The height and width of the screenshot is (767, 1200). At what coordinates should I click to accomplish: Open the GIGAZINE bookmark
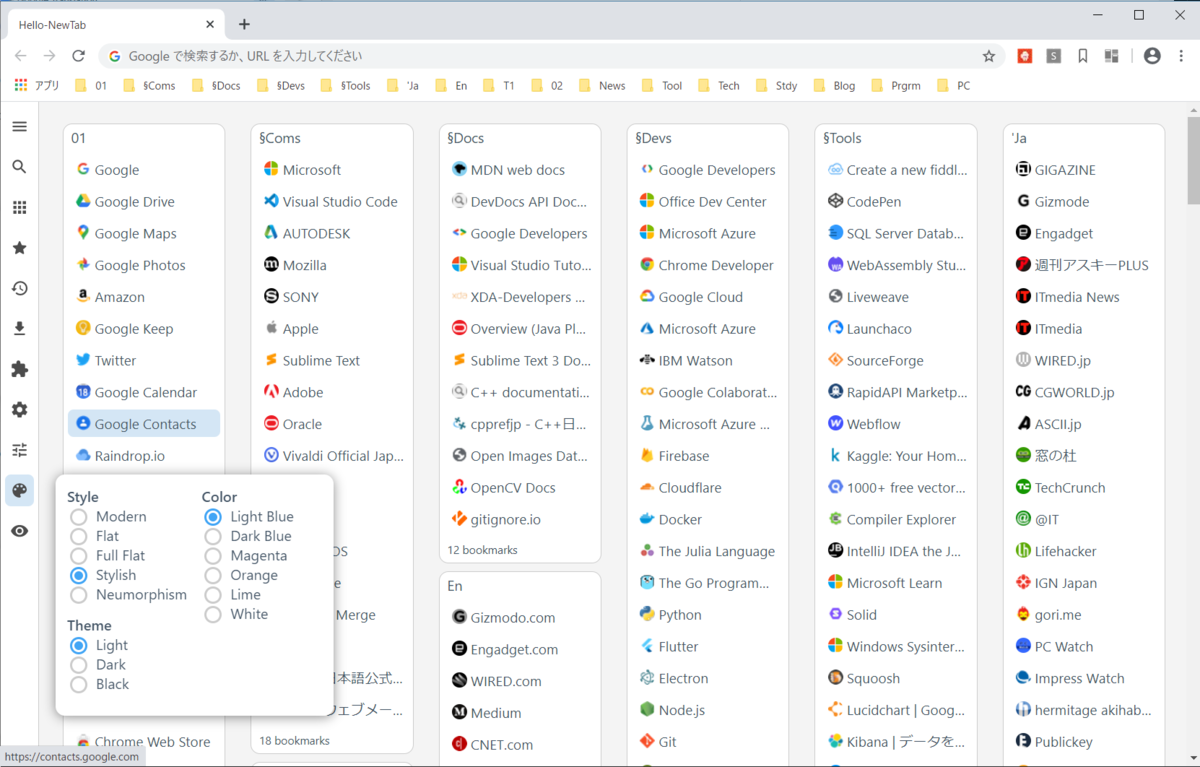tap(1084, 170)
